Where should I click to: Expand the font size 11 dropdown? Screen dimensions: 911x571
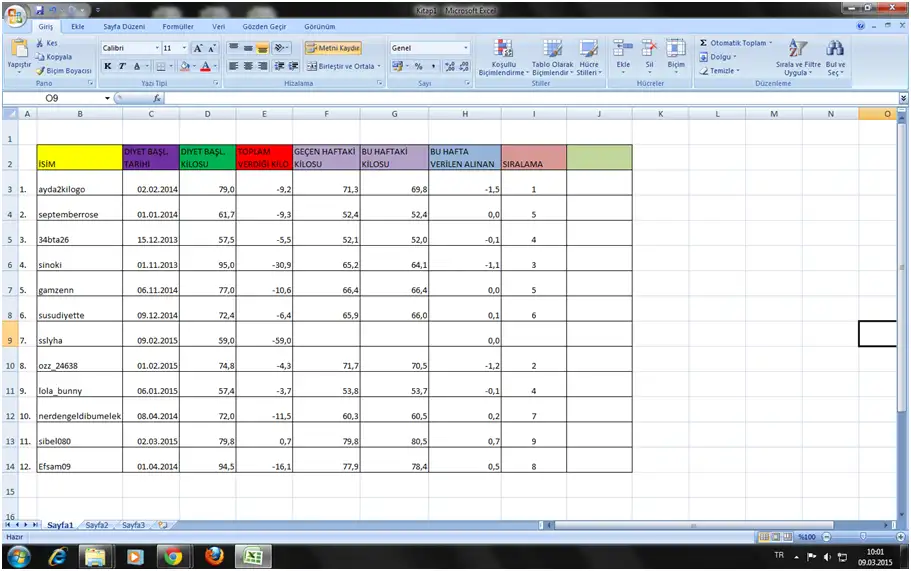[x=183, y=48]
